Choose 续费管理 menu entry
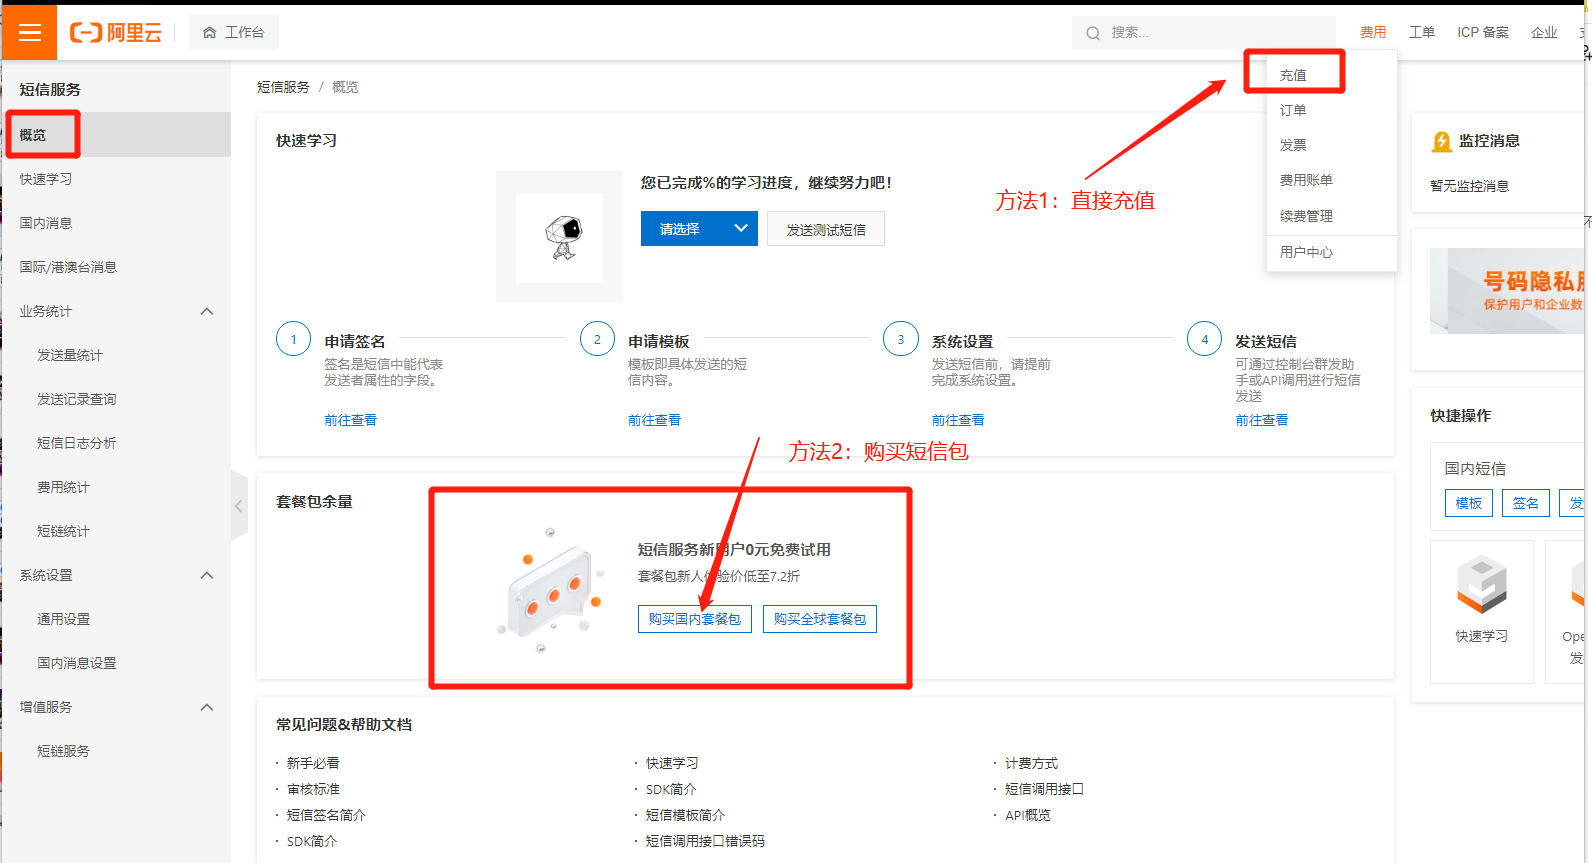Viewport: 1592px width, 863px height. point(1306,216)
